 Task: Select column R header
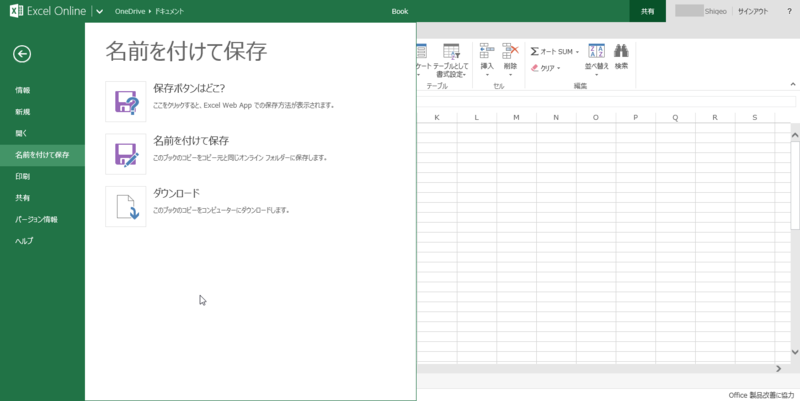point(715,117)
